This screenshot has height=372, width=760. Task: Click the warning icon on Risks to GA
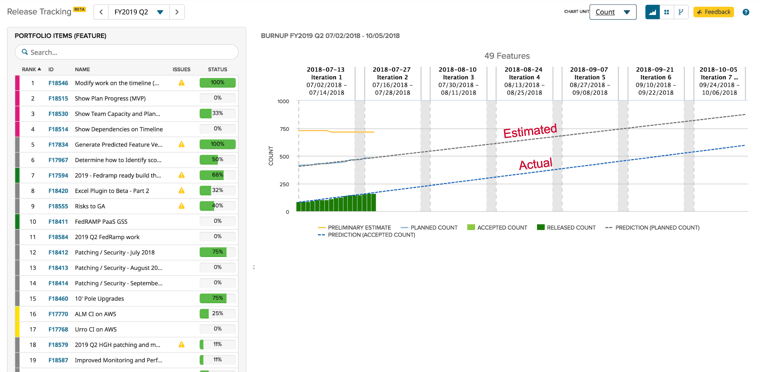(181, 206)
